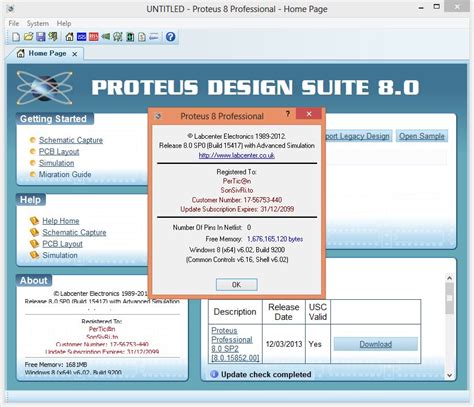The height and width of the screenshot is (407, 474).
Task: Click the 'Release Date' table header
Action: point(284,312)
